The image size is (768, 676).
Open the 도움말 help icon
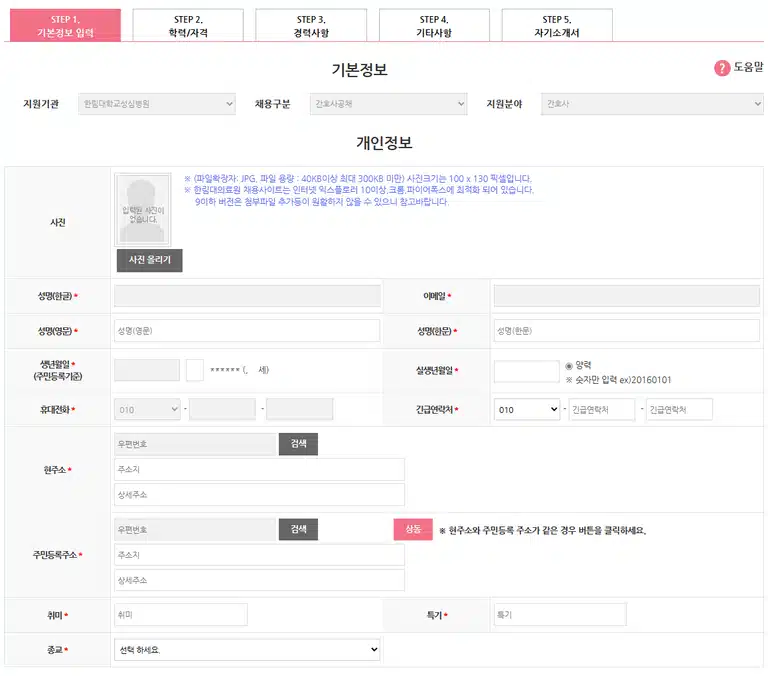721,68
